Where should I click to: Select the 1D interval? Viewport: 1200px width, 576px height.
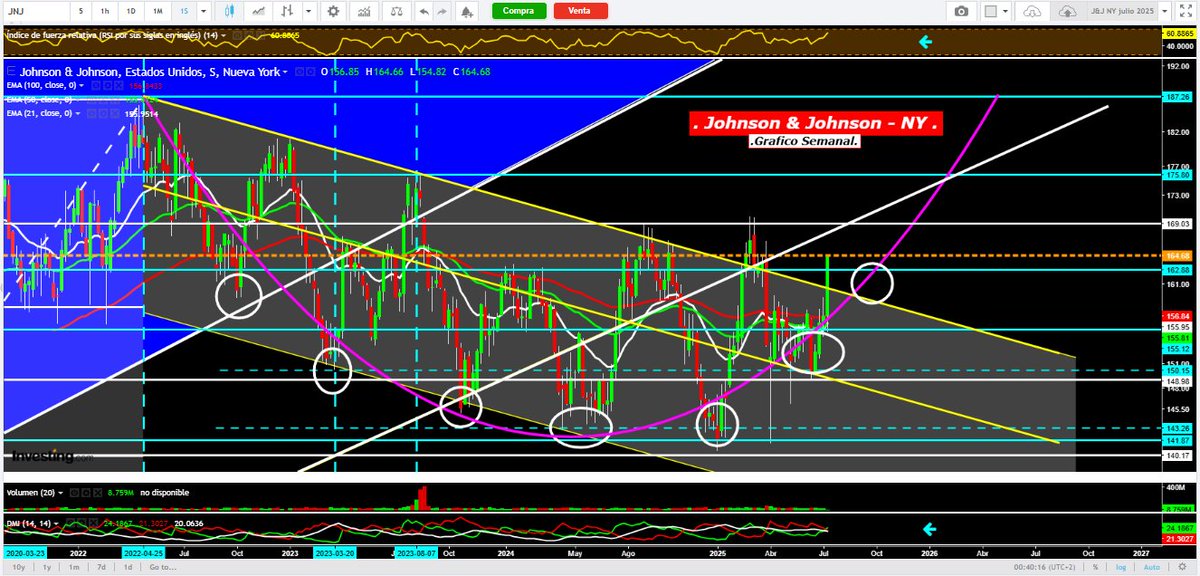pos(131,11)
